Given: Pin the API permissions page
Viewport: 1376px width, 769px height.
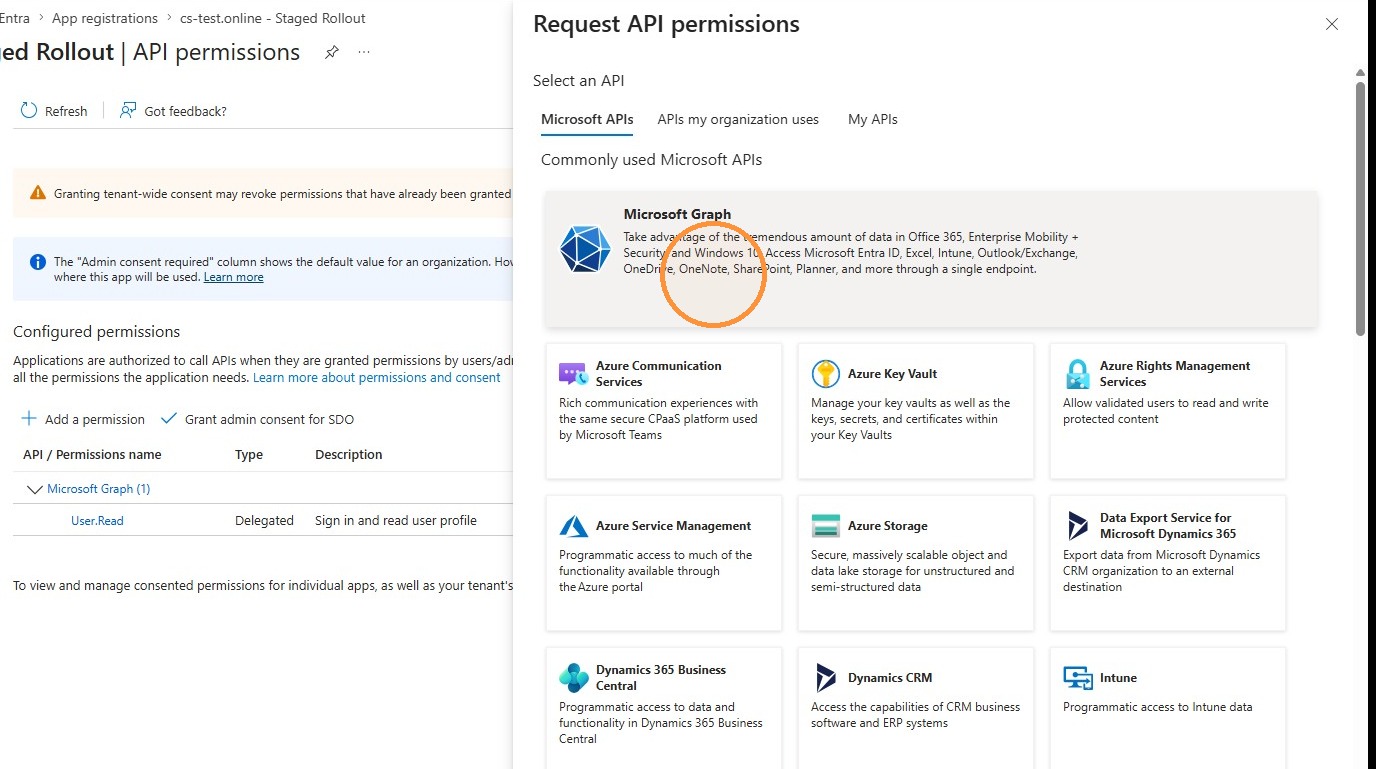Looking at the screenshot, I should click(x=332, y=52).
